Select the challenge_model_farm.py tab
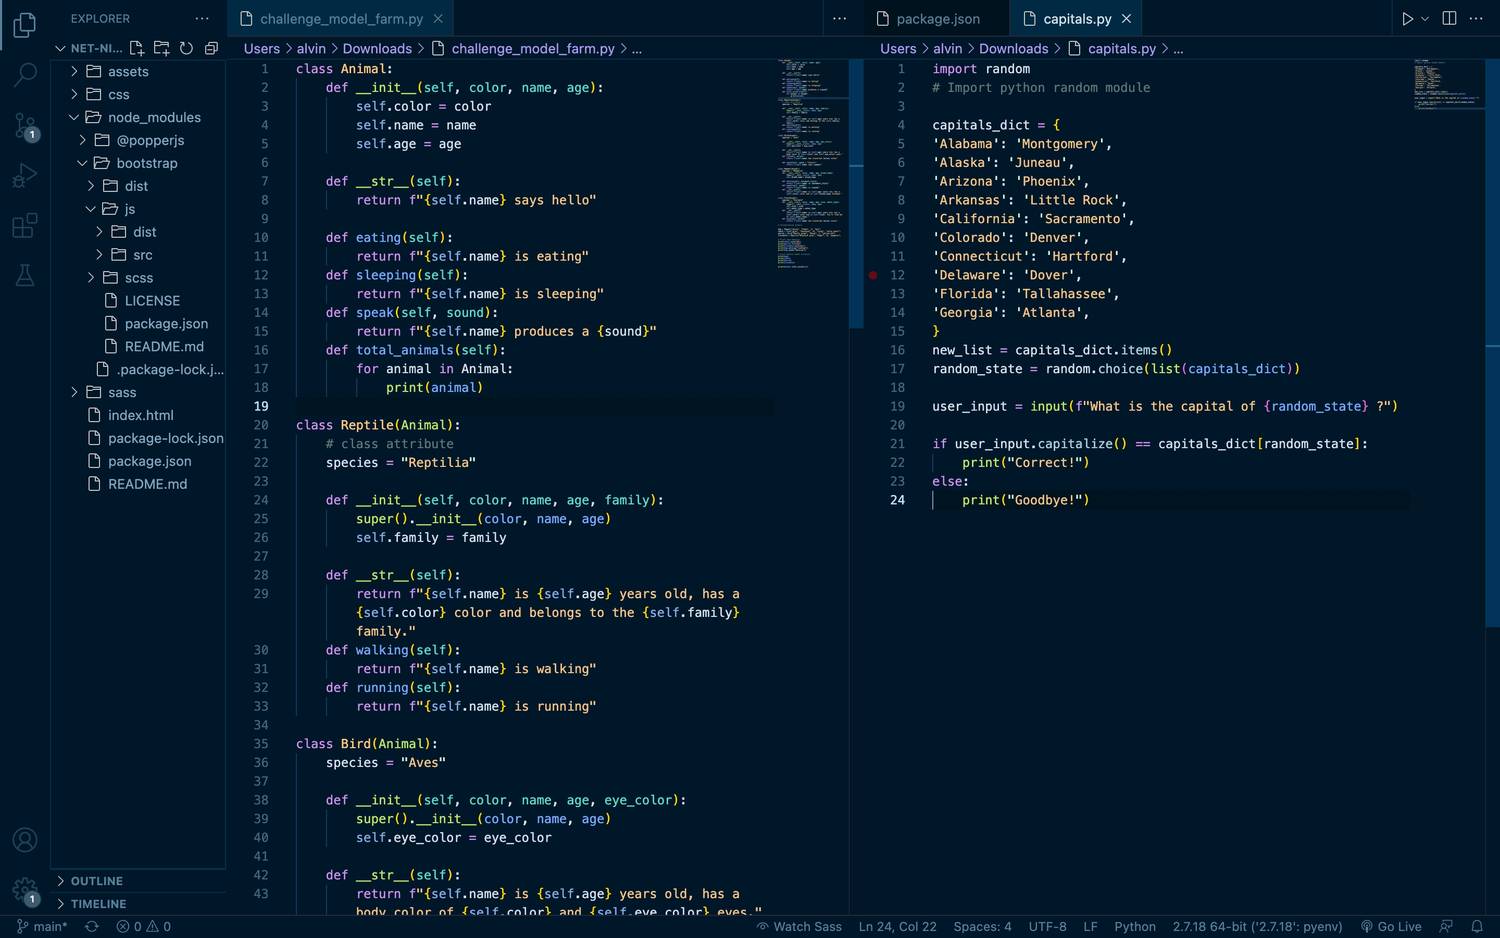The image size is (1500, 938). [340, 19]
